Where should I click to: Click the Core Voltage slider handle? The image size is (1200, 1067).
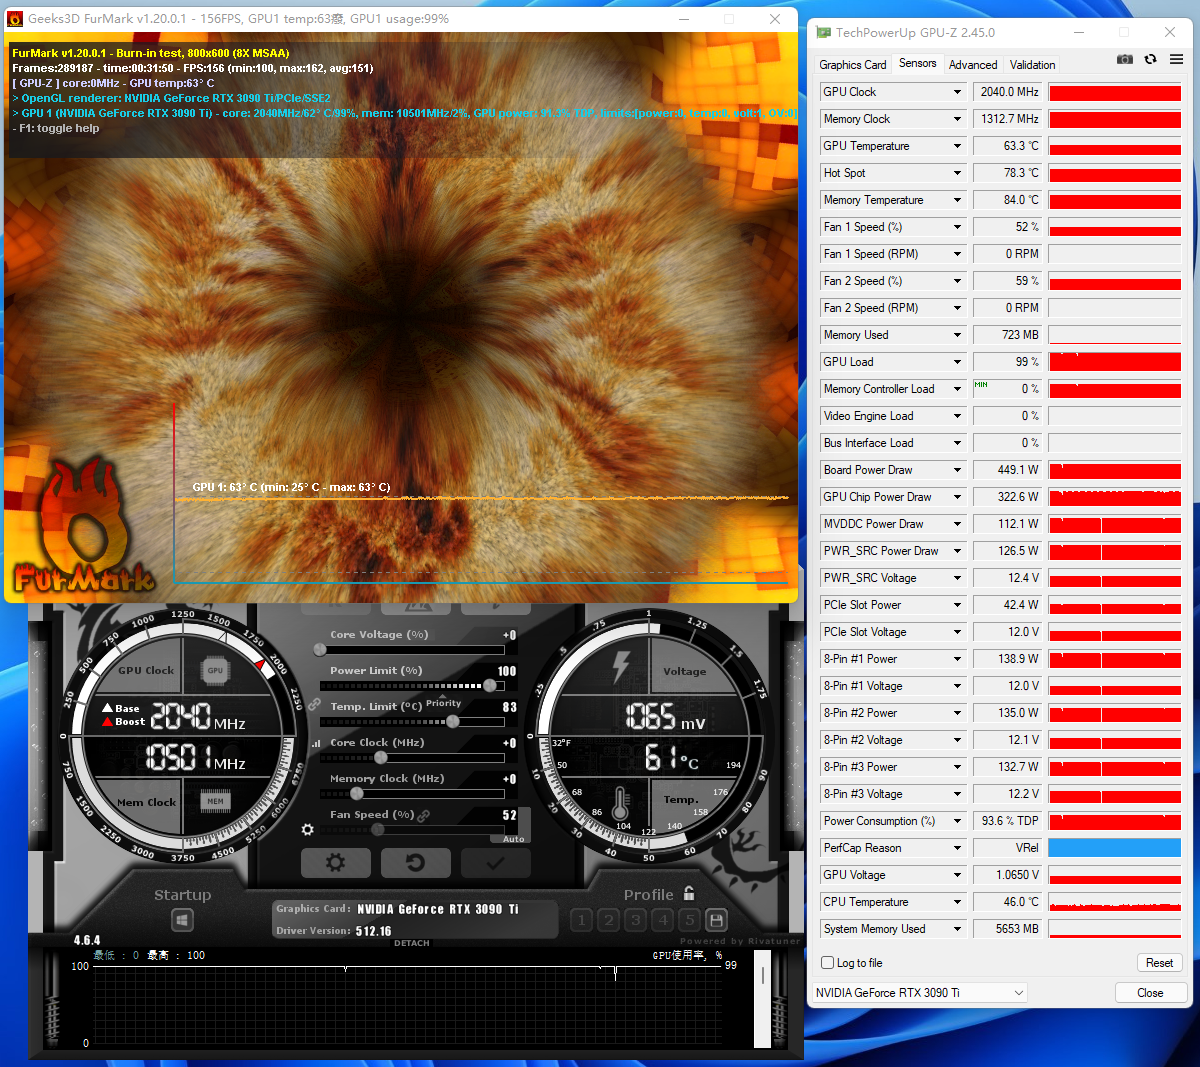(320, 650)
